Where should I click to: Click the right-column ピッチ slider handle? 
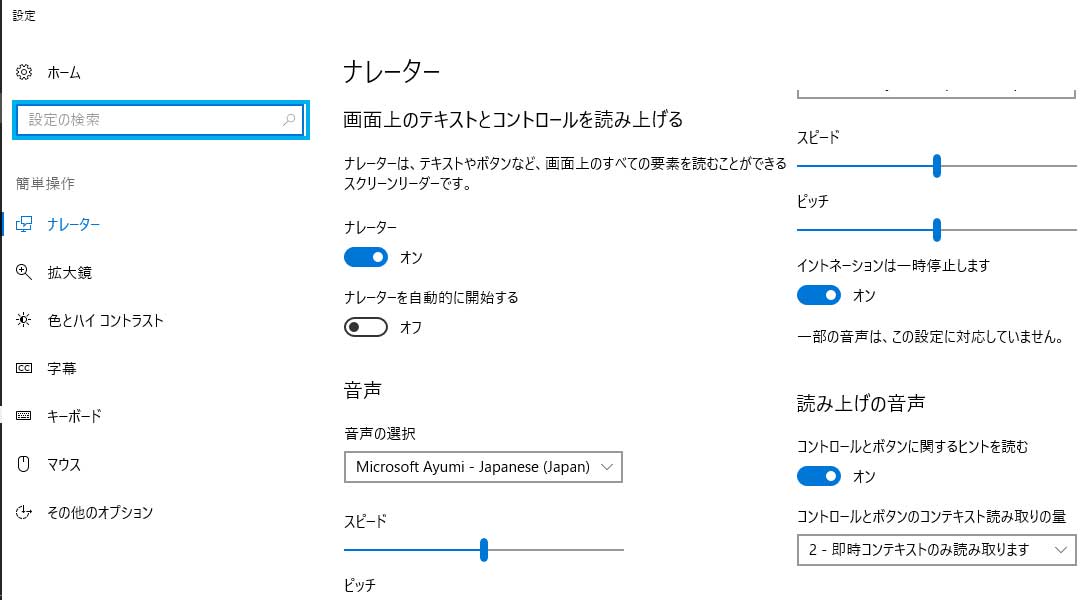(x=937, y=230)
